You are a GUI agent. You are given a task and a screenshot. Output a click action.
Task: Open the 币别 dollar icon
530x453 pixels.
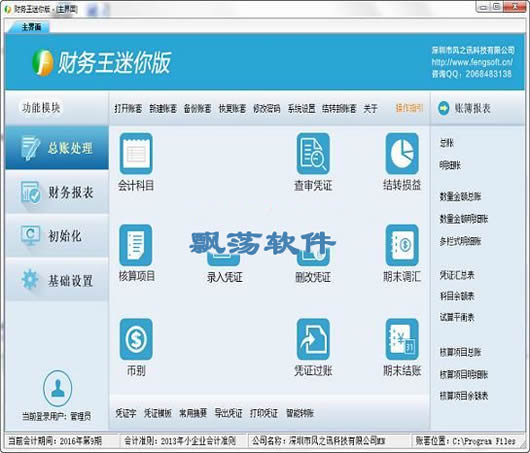(x=136, y=339)
